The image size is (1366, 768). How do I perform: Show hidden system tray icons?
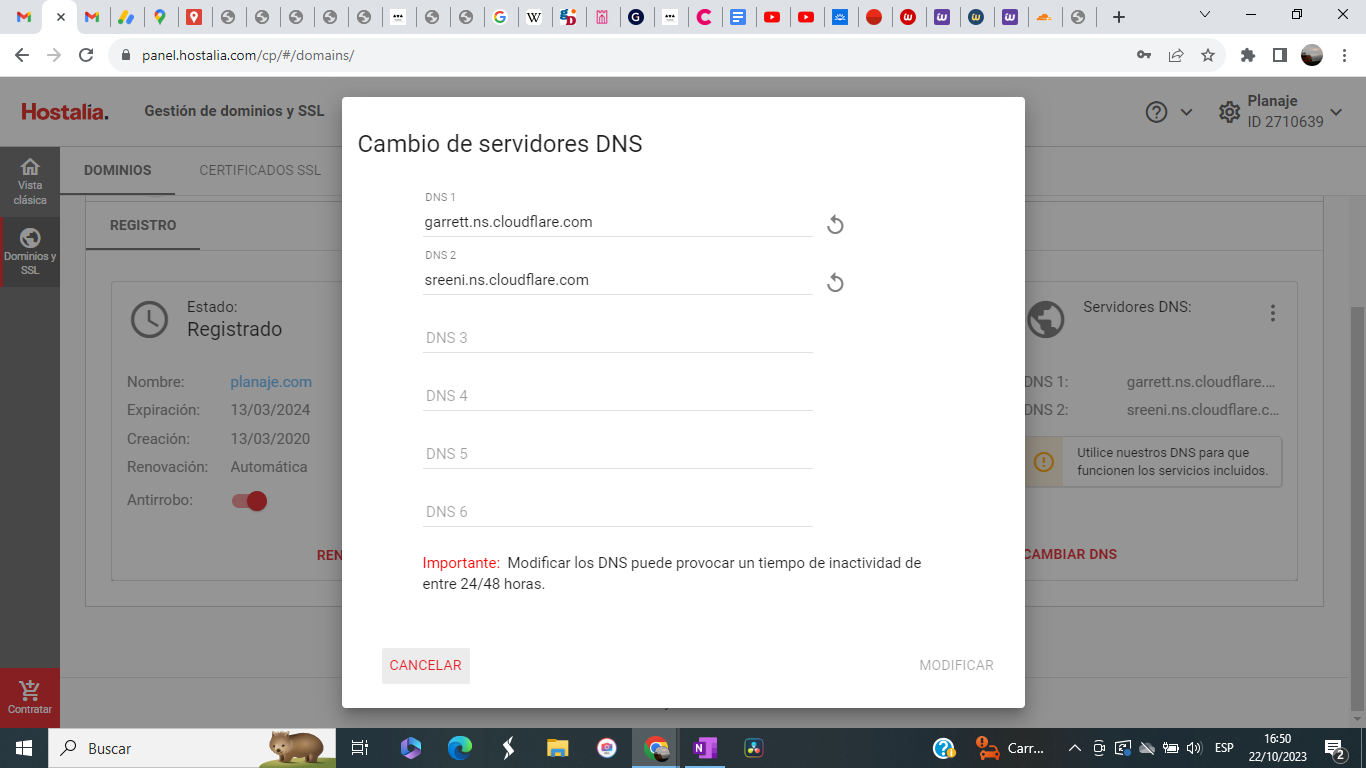tap(1075, 748)
